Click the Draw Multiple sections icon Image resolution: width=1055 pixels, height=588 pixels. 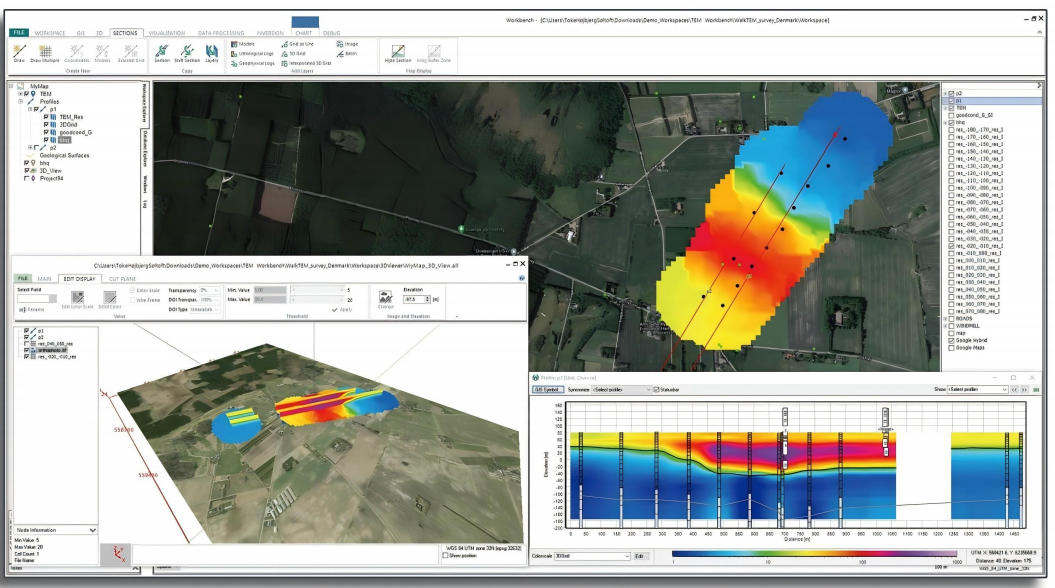pos(46,51)
